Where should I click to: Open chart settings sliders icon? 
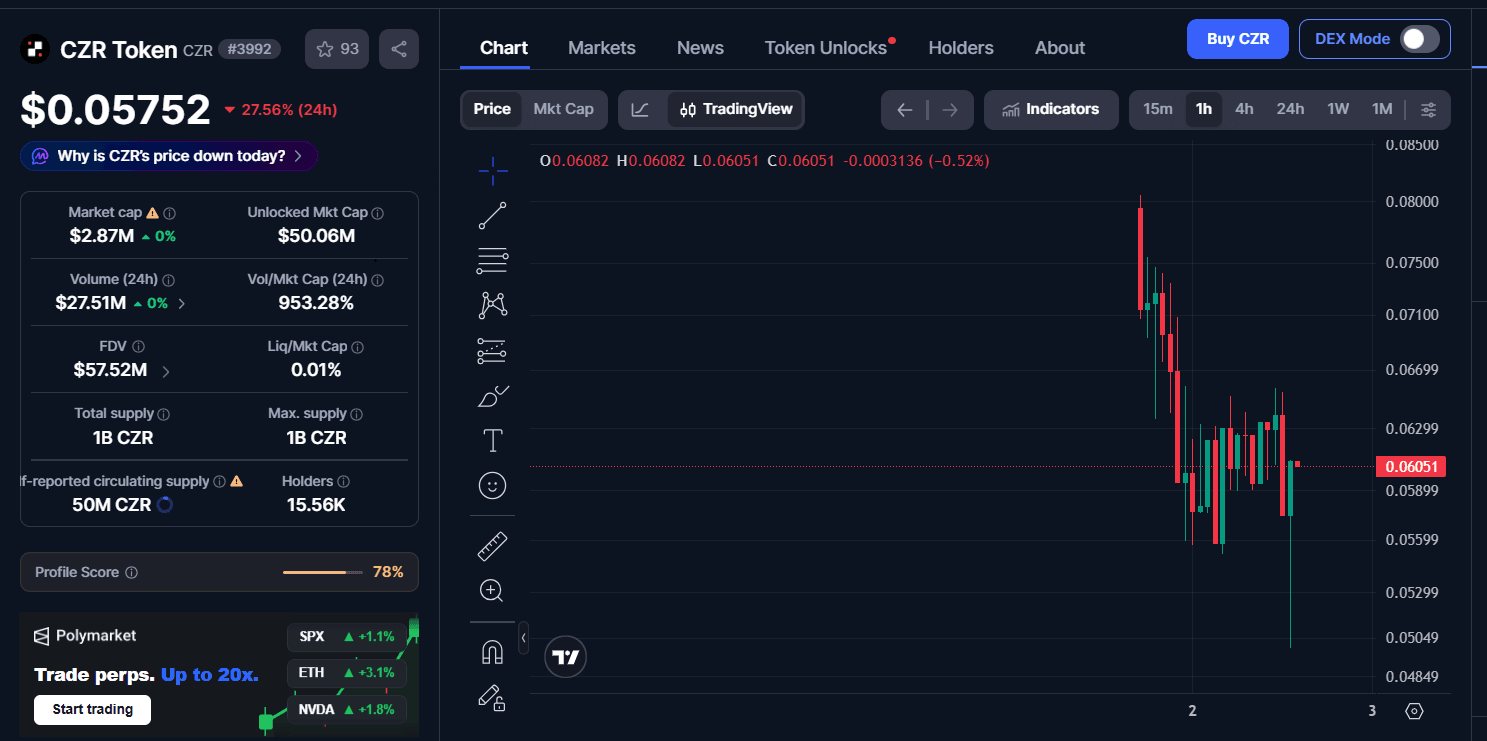[x=1429, y=110]
